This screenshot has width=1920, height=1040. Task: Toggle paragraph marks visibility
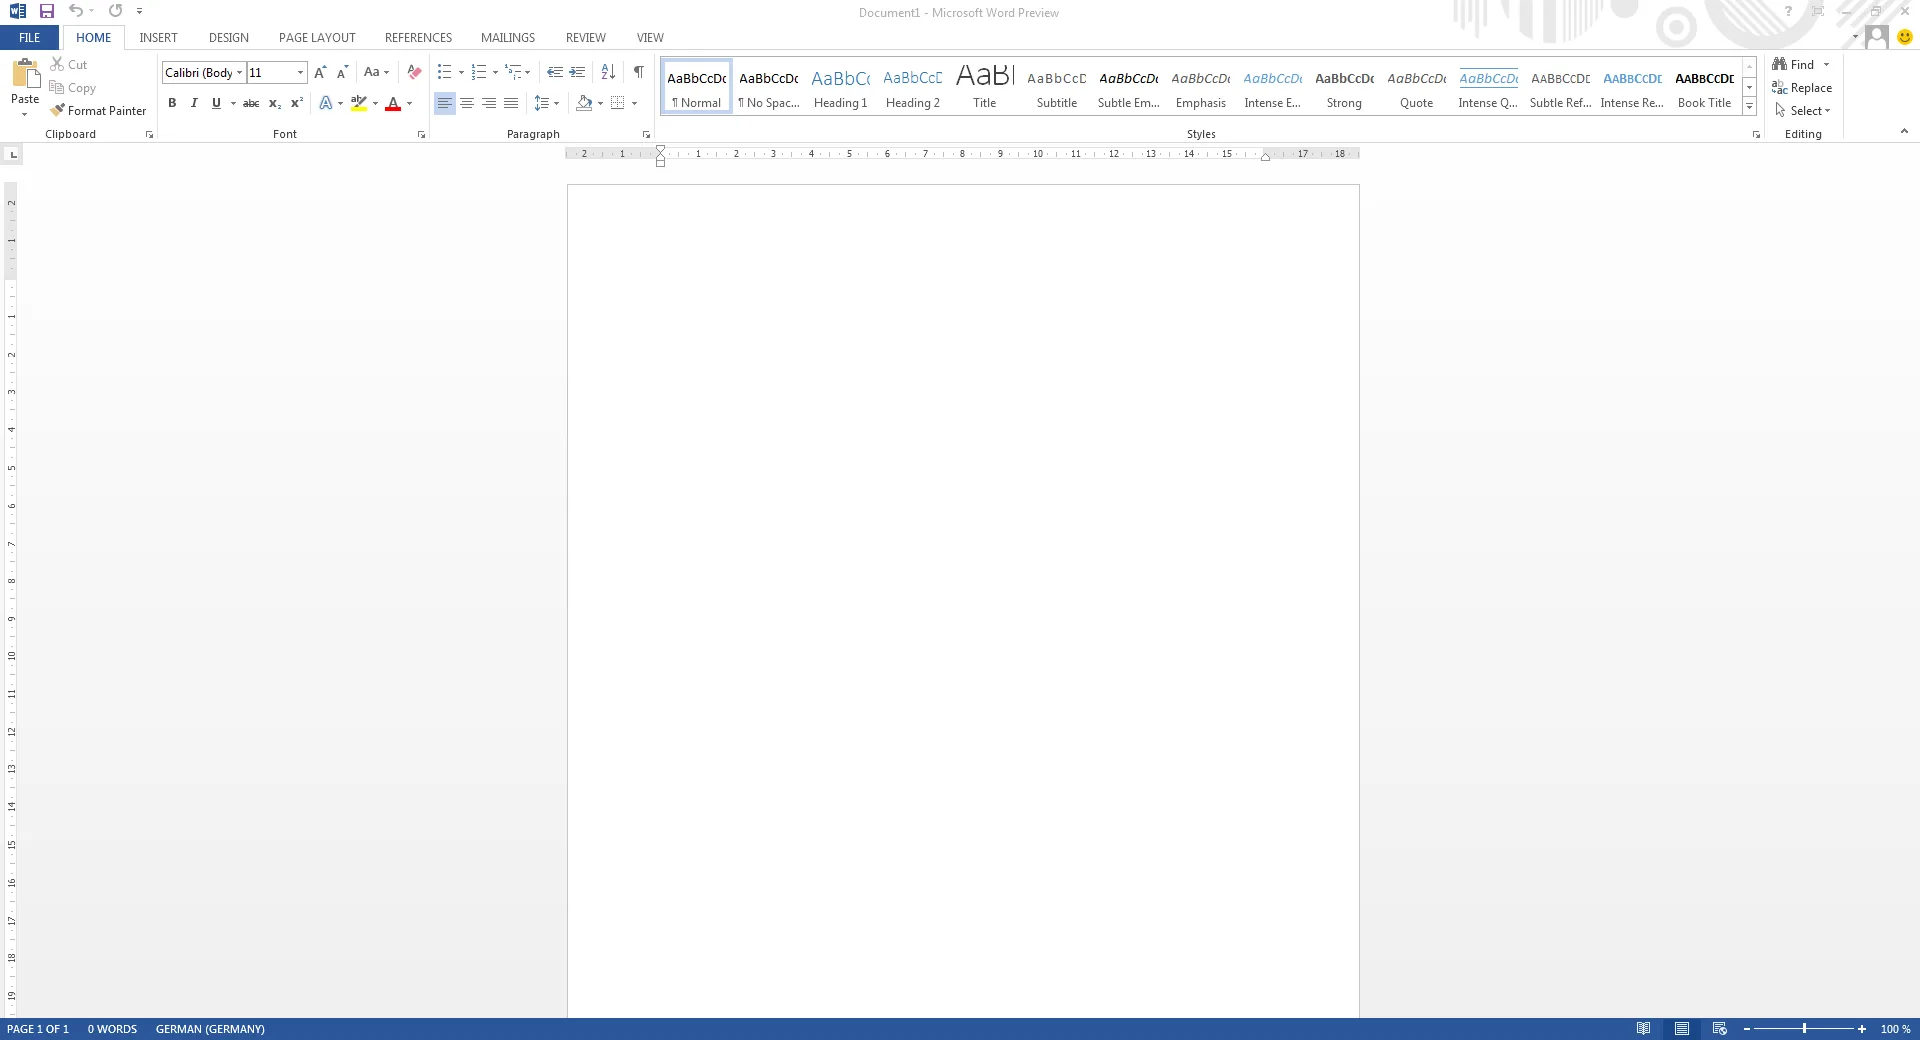coord(640,72)
